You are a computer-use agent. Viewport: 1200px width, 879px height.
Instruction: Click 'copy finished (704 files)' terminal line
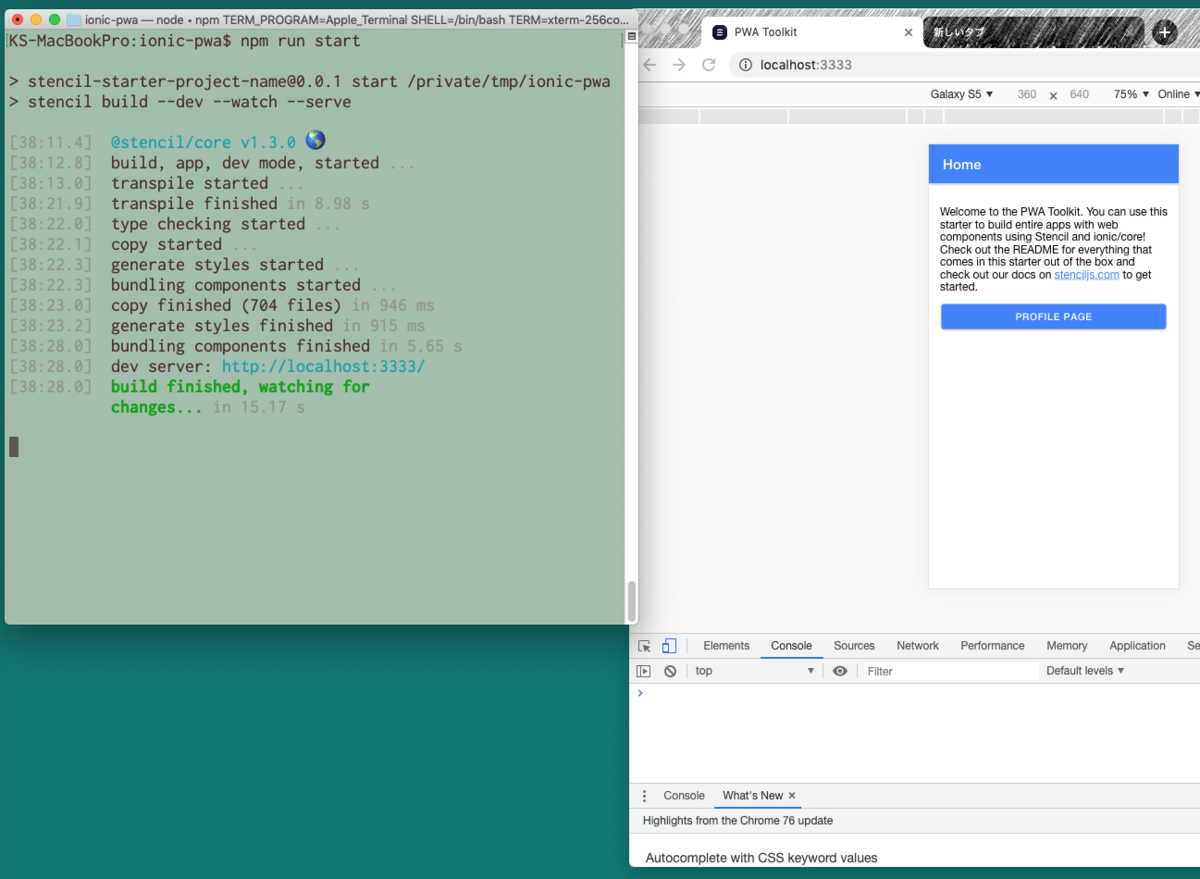226,305
